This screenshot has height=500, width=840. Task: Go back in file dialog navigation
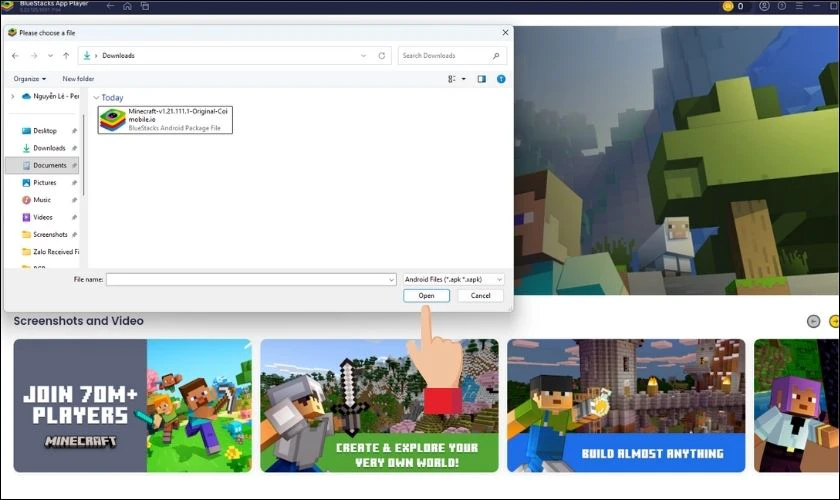coord(15,56)
